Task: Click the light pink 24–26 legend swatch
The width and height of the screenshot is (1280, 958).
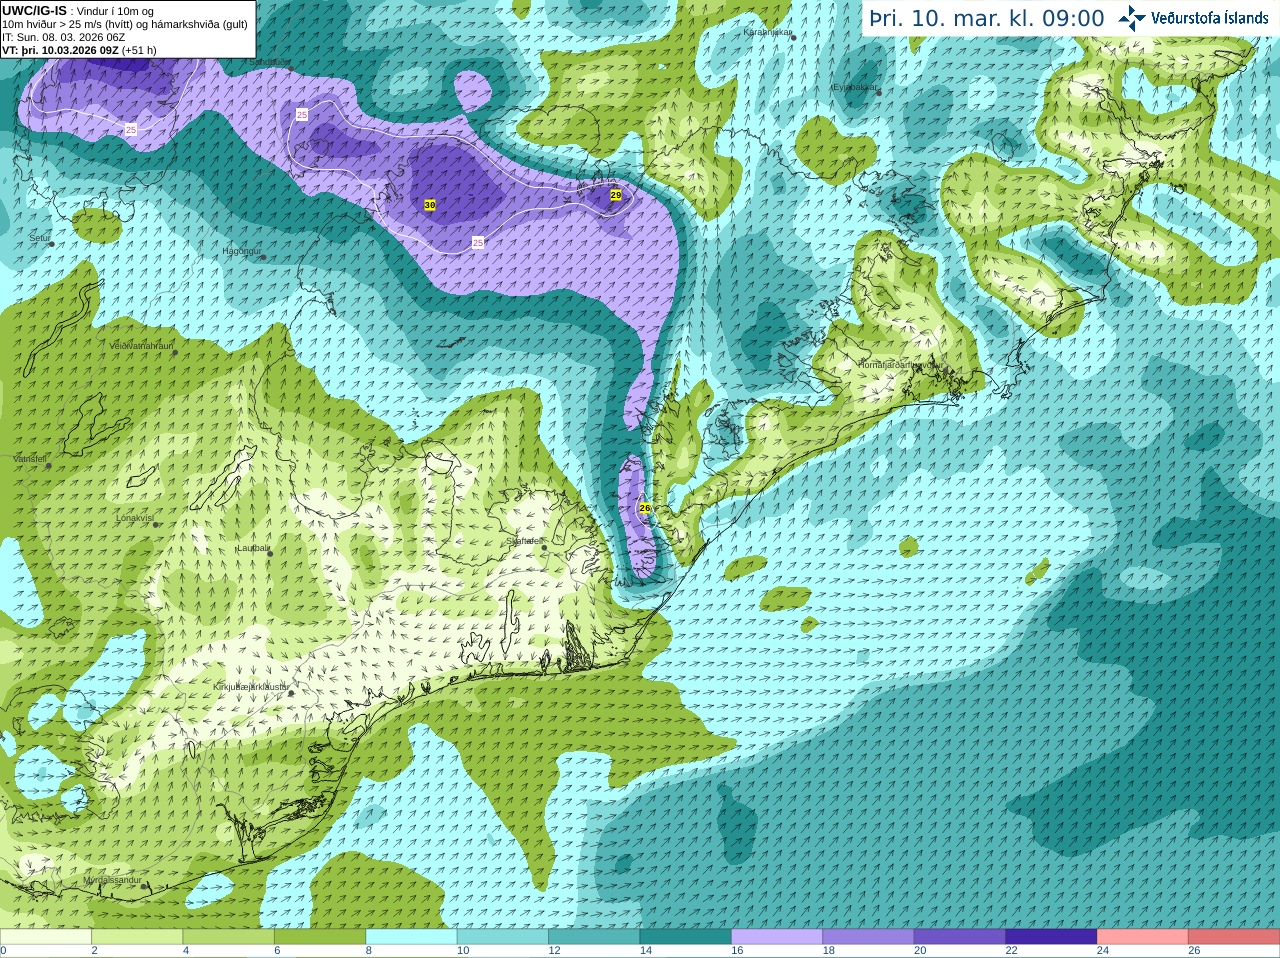Action: click(1143, 937)
